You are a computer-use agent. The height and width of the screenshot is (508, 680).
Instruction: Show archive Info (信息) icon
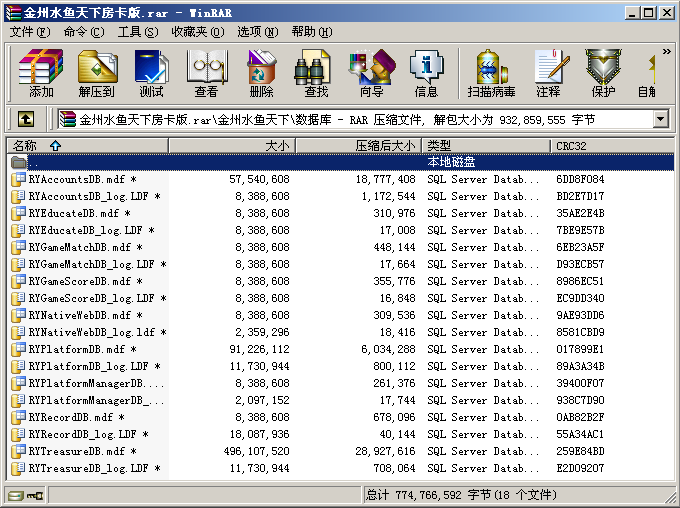(426, 73)
